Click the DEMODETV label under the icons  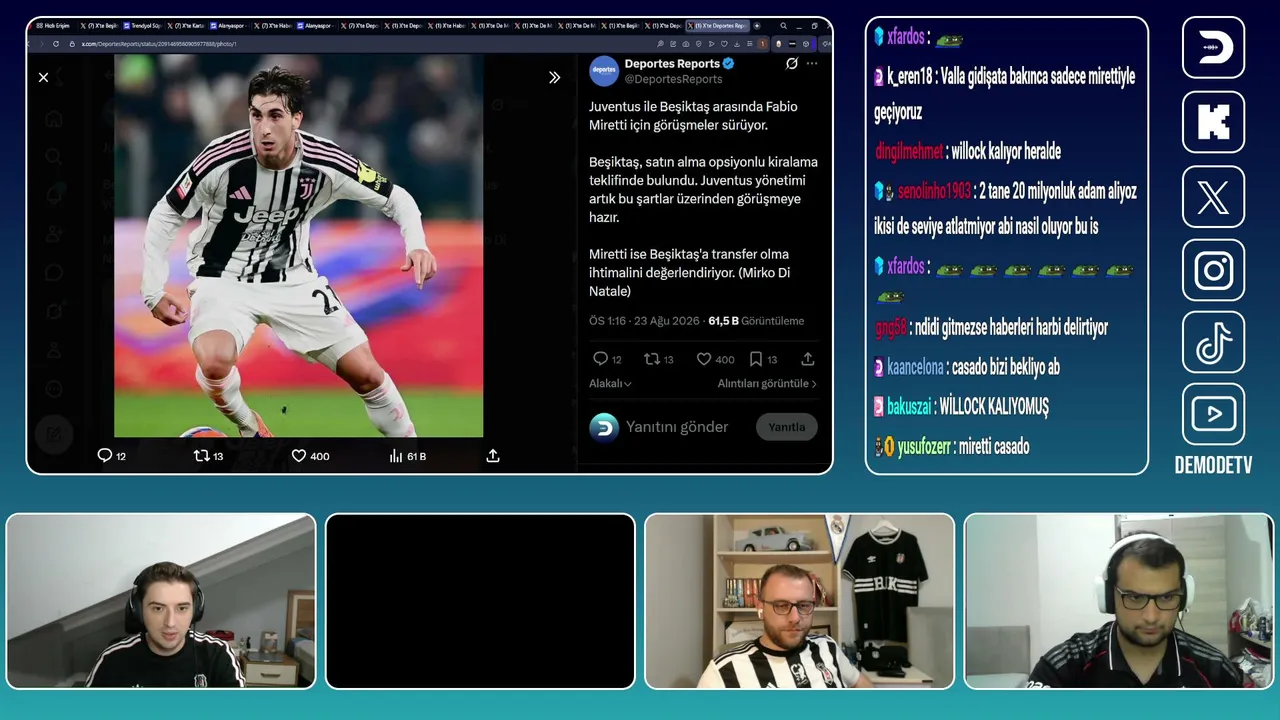click(x=1213, y=467)
